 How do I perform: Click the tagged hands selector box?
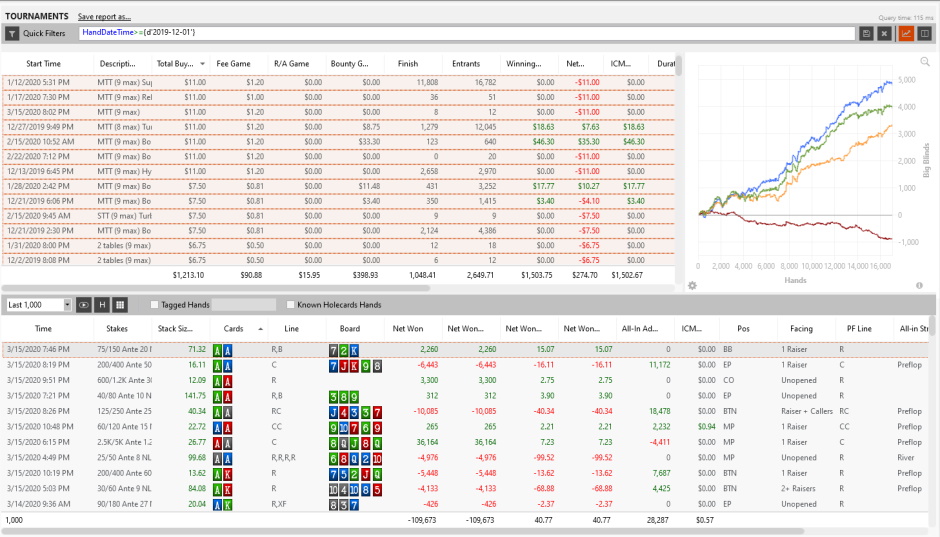point(244,305)
